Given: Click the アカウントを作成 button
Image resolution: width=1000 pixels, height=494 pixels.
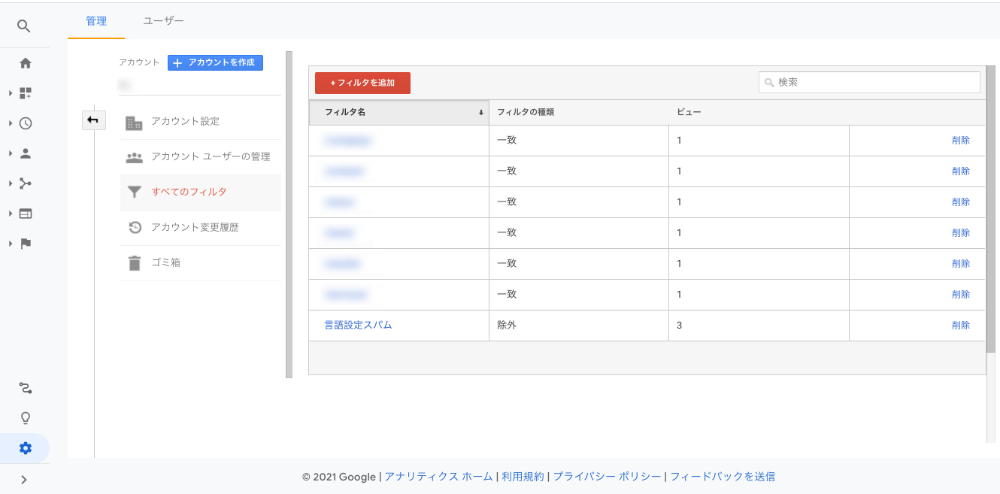Looking at the screenshot, I should tap(216, 62).
